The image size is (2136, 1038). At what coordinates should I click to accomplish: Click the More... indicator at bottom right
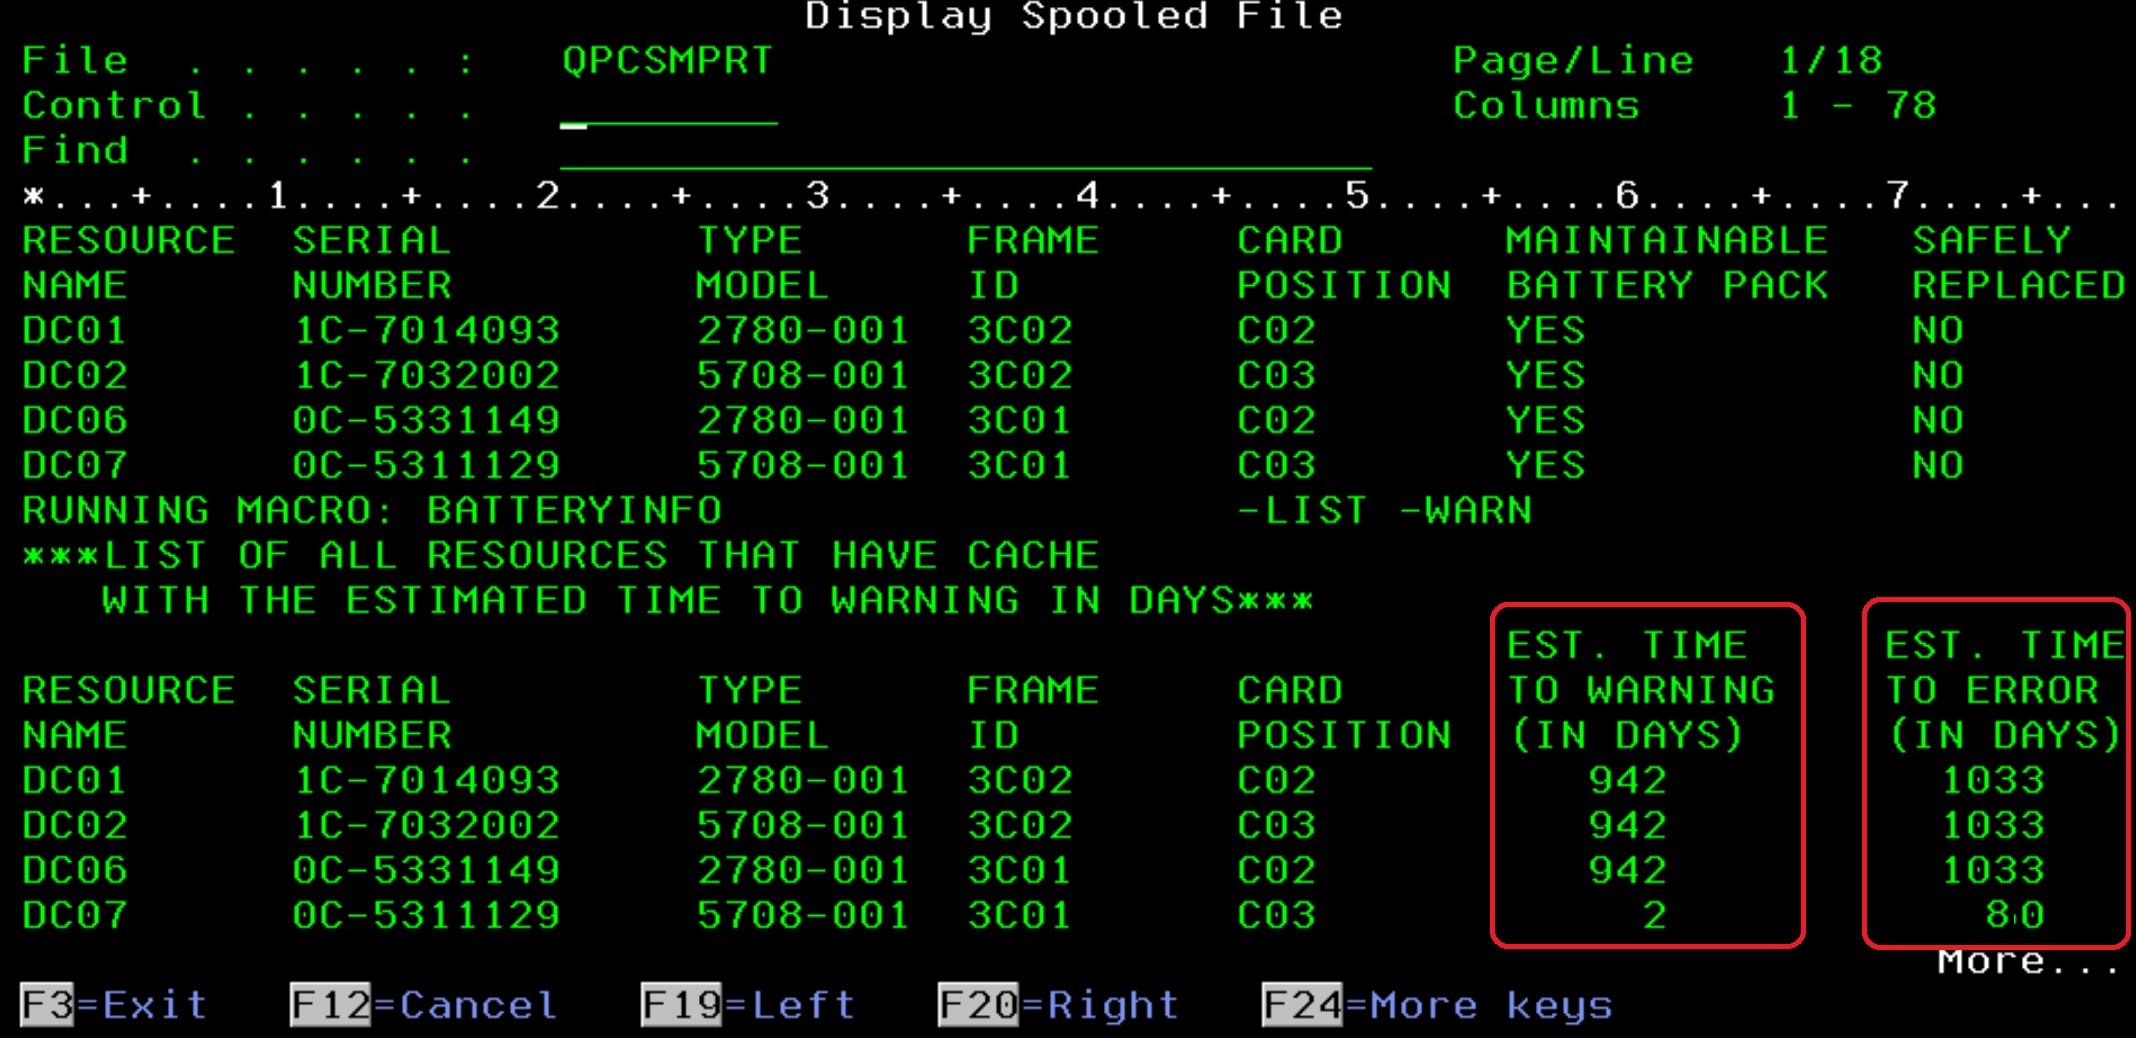click(2027, 962)
